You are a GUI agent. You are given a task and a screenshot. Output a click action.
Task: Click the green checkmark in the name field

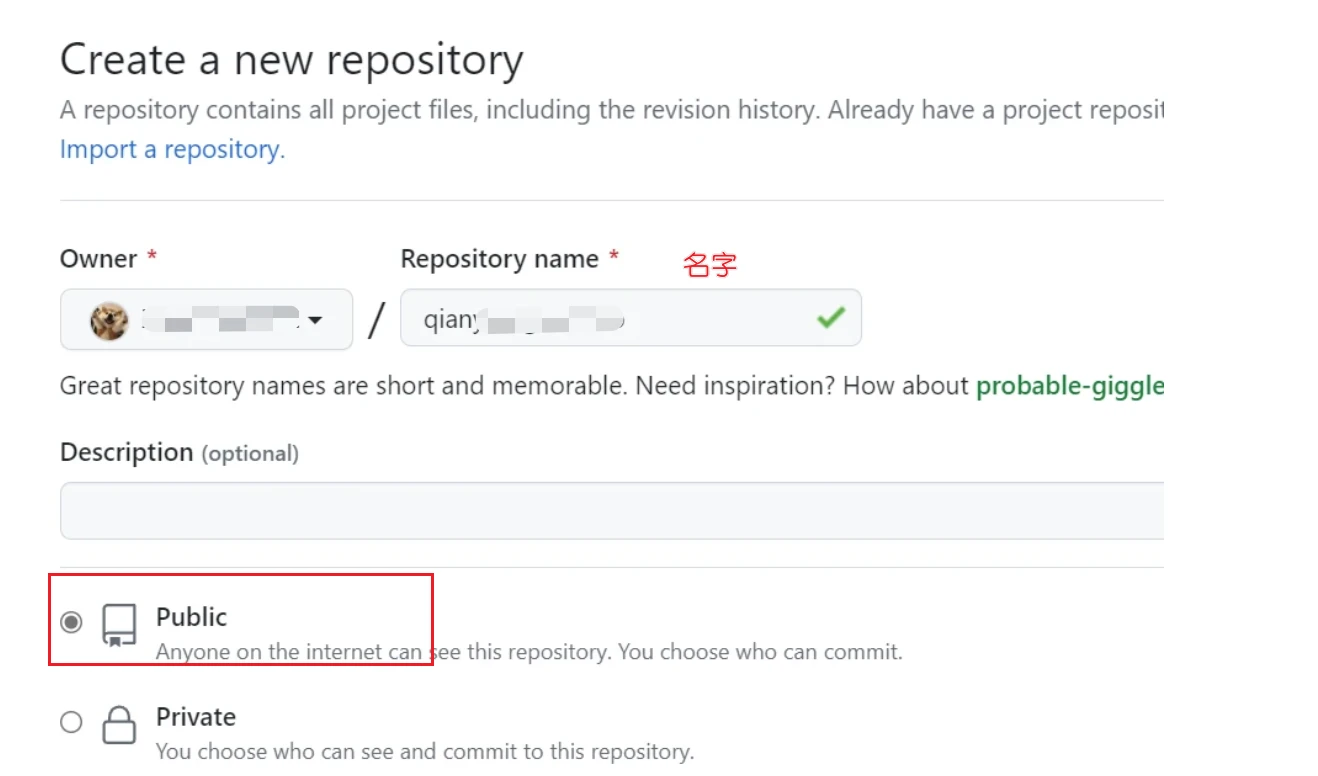tap(830, 318)
